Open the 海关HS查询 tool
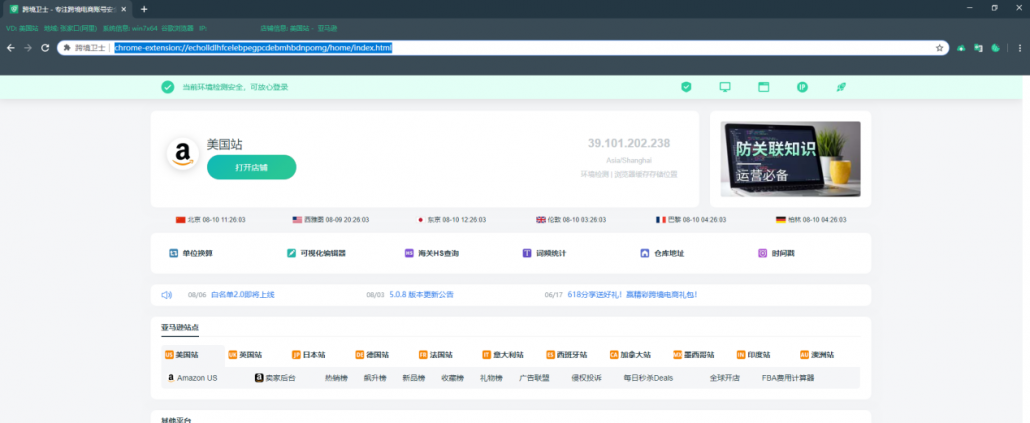This screenshot has height=423, width=1030. coord(432,253)
